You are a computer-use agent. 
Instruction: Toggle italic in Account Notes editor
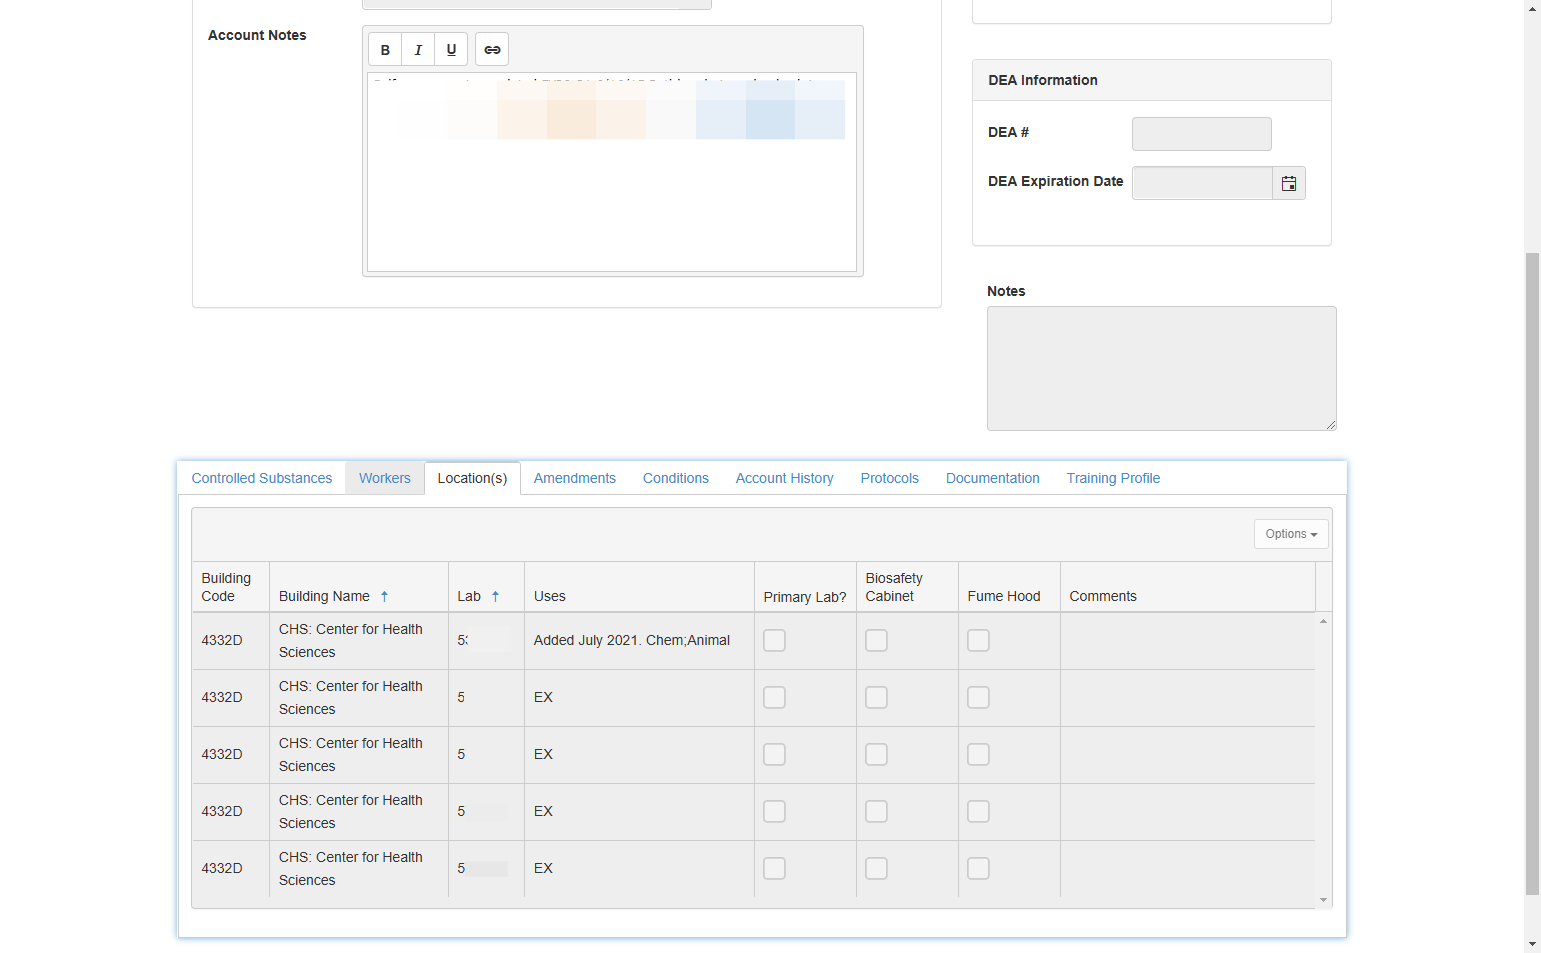pyautogui.click(x=418, y=50)
